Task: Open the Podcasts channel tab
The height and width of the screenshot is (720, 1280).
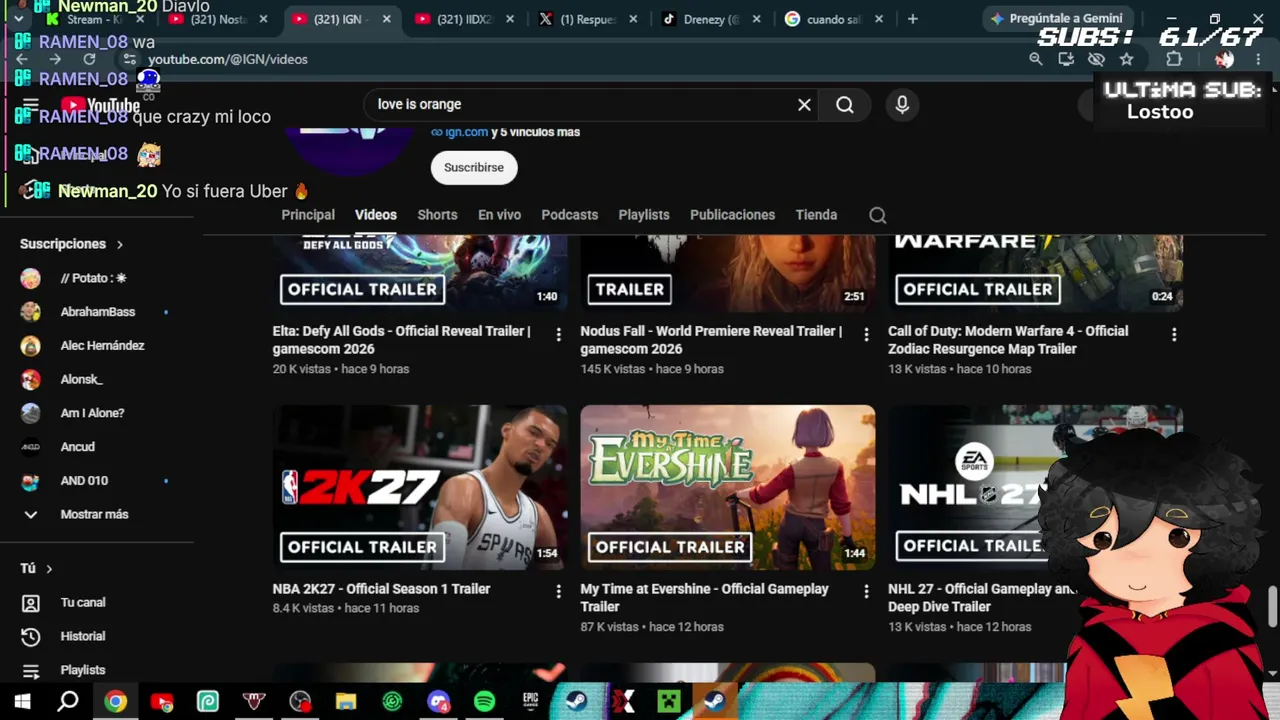Action: pyautogui.click(x=569, y=215)
